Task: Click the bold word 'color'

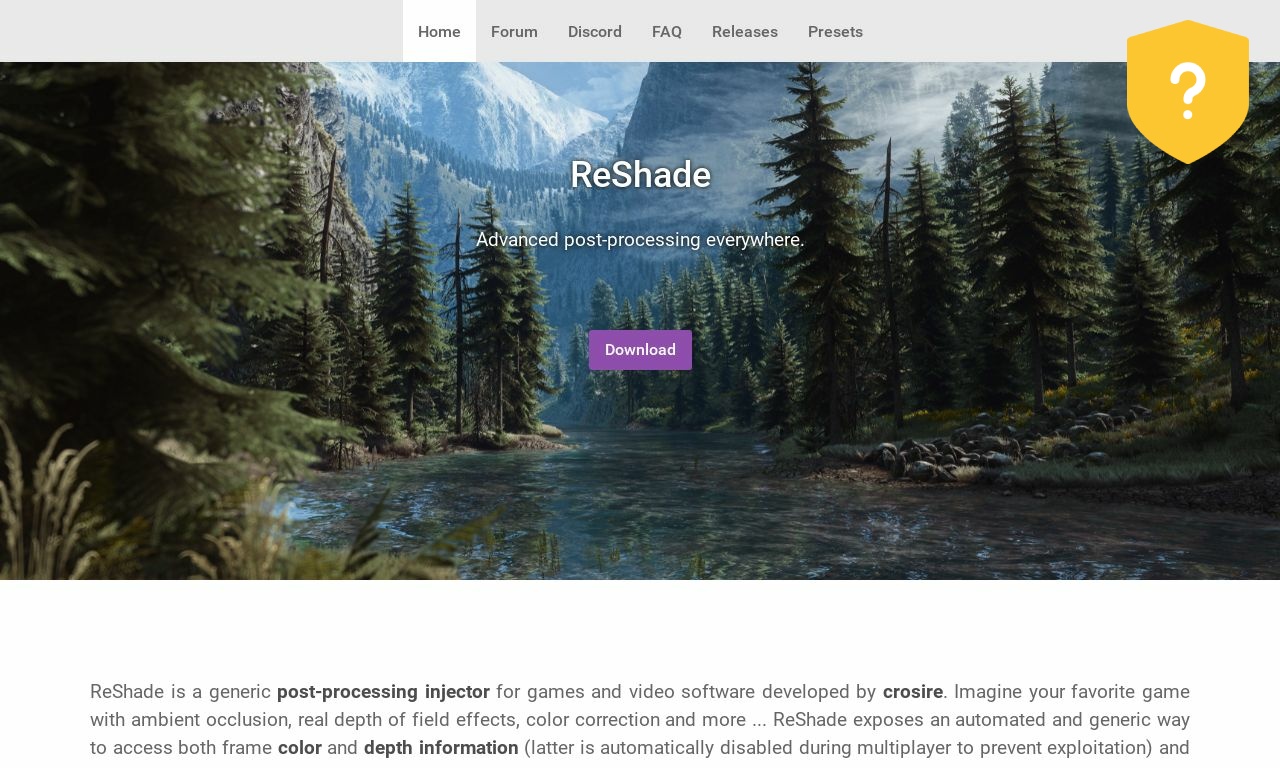Action: click(x=300, y=748)
